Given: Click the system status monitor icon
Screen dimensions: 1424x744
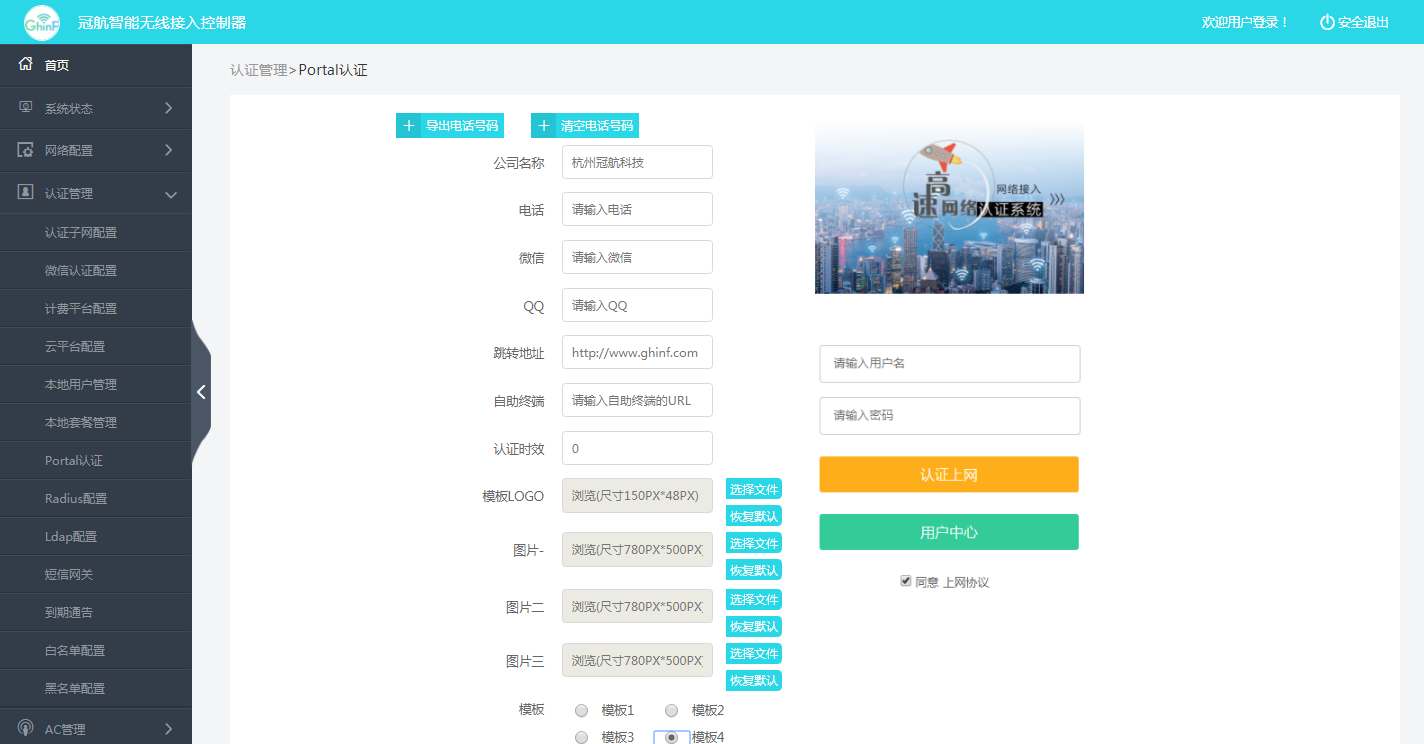Looking at the screenshot, I should (x=26, y=108).
